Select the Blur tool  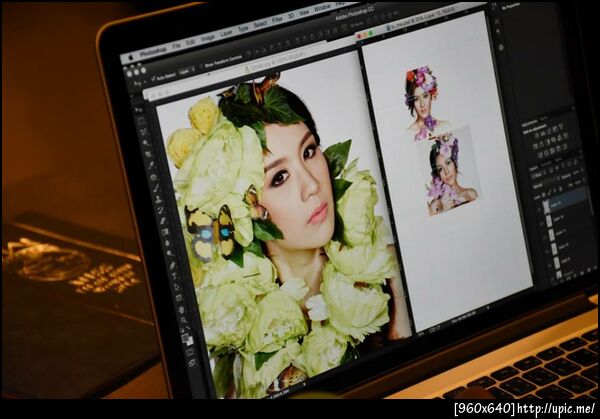pos(168,242)
